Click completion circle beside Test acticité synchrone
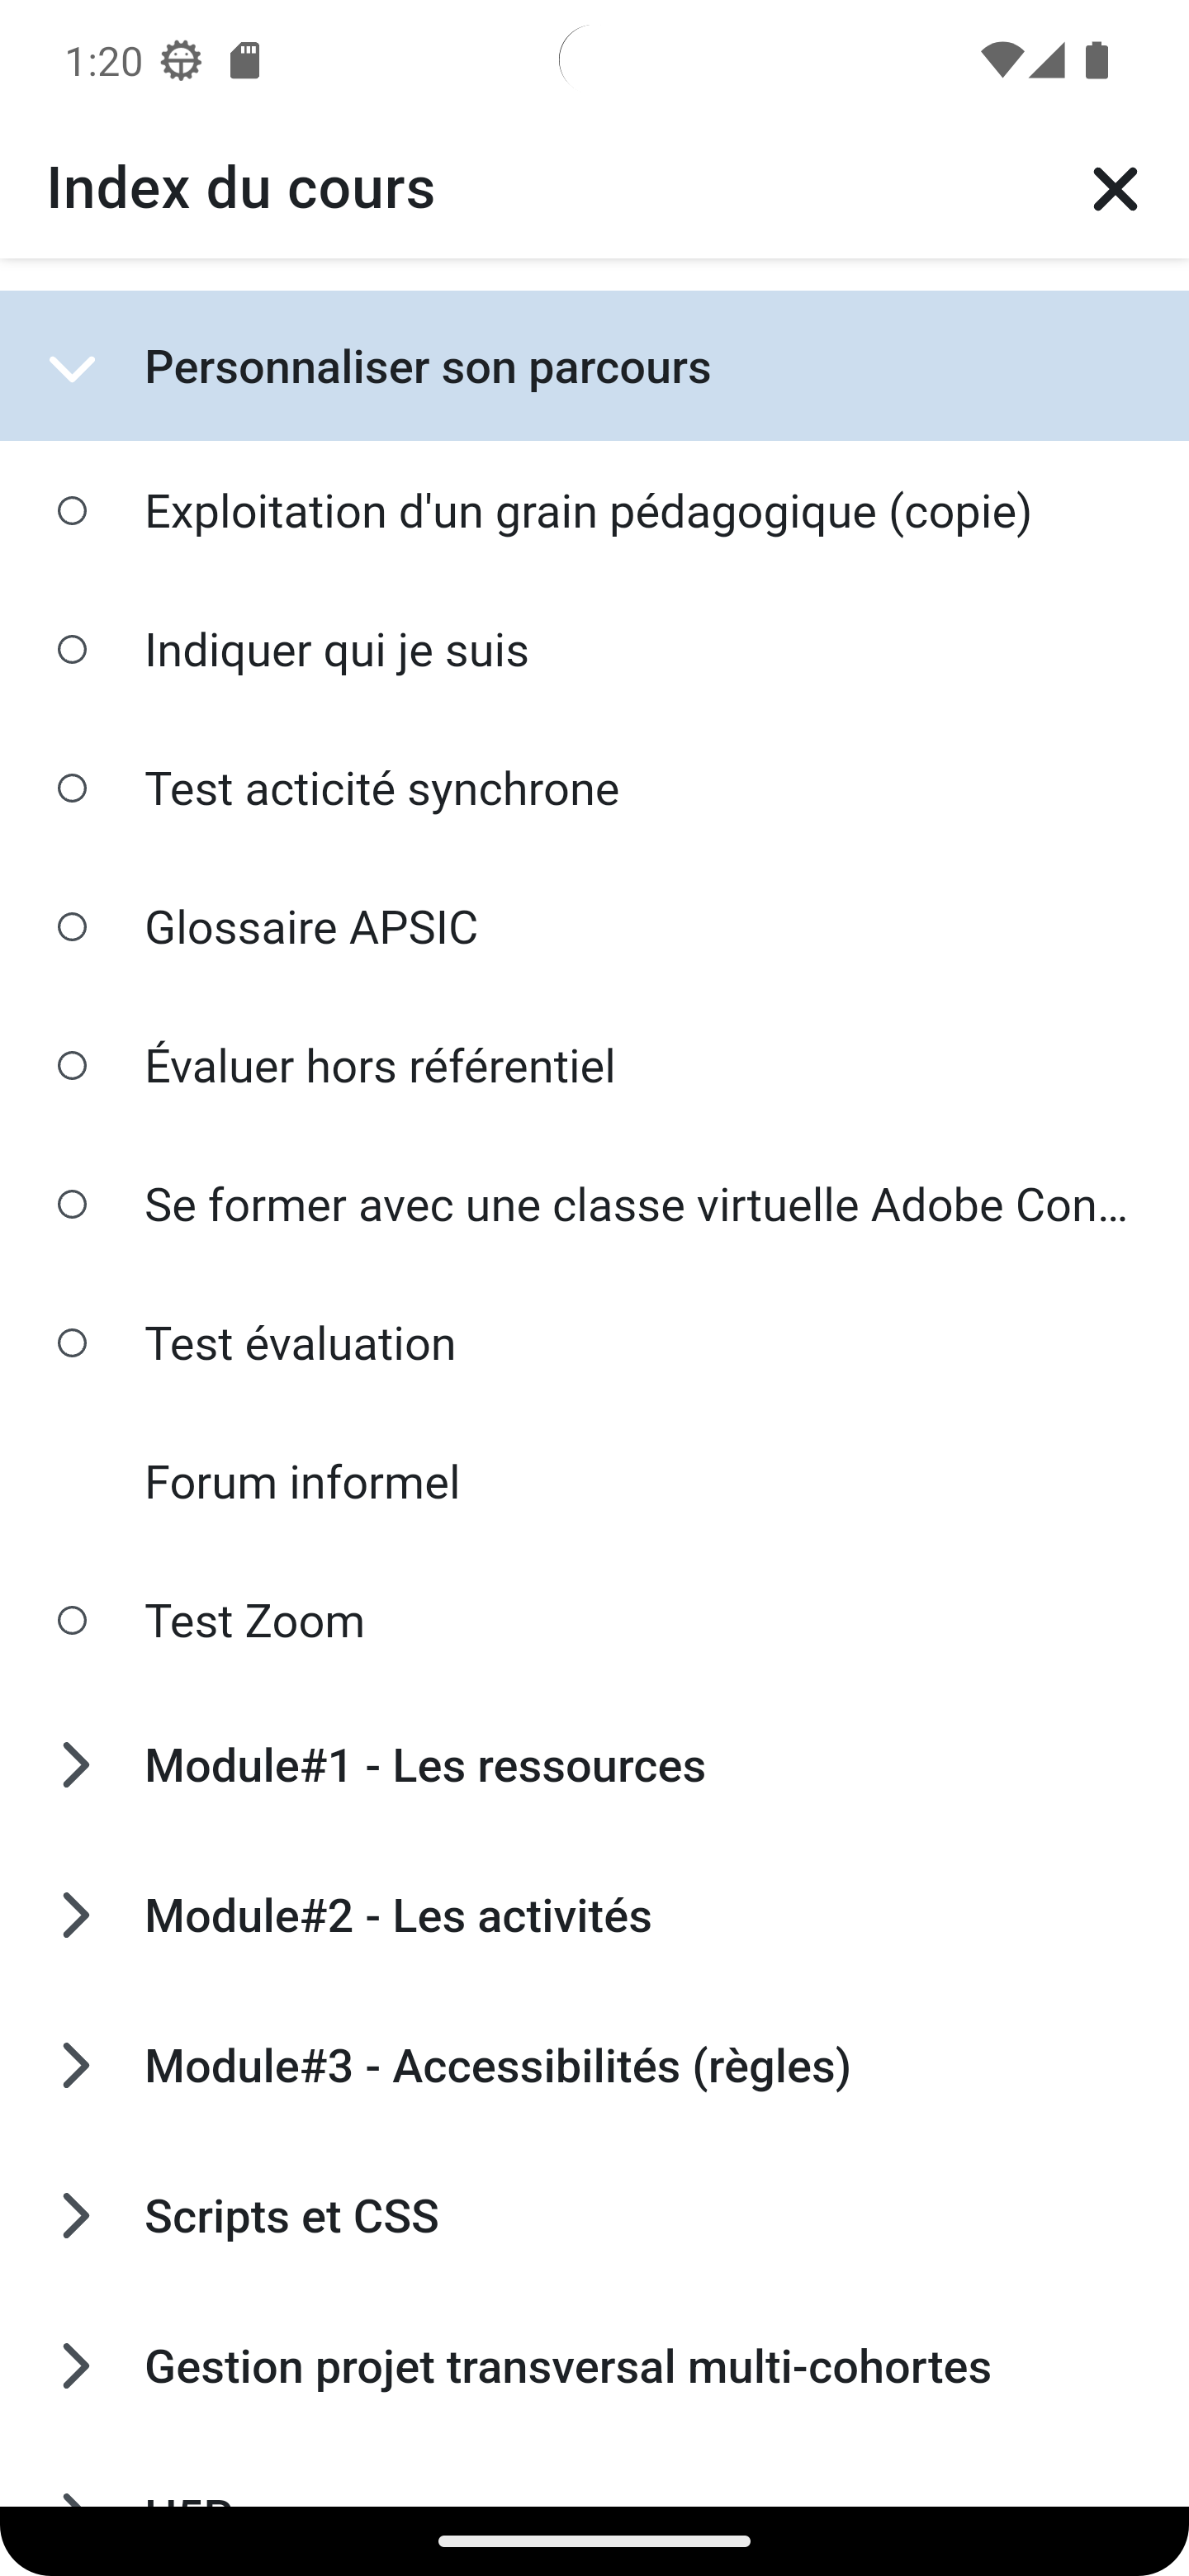This screenshot has height=2576, width=1189. point(72,788)
